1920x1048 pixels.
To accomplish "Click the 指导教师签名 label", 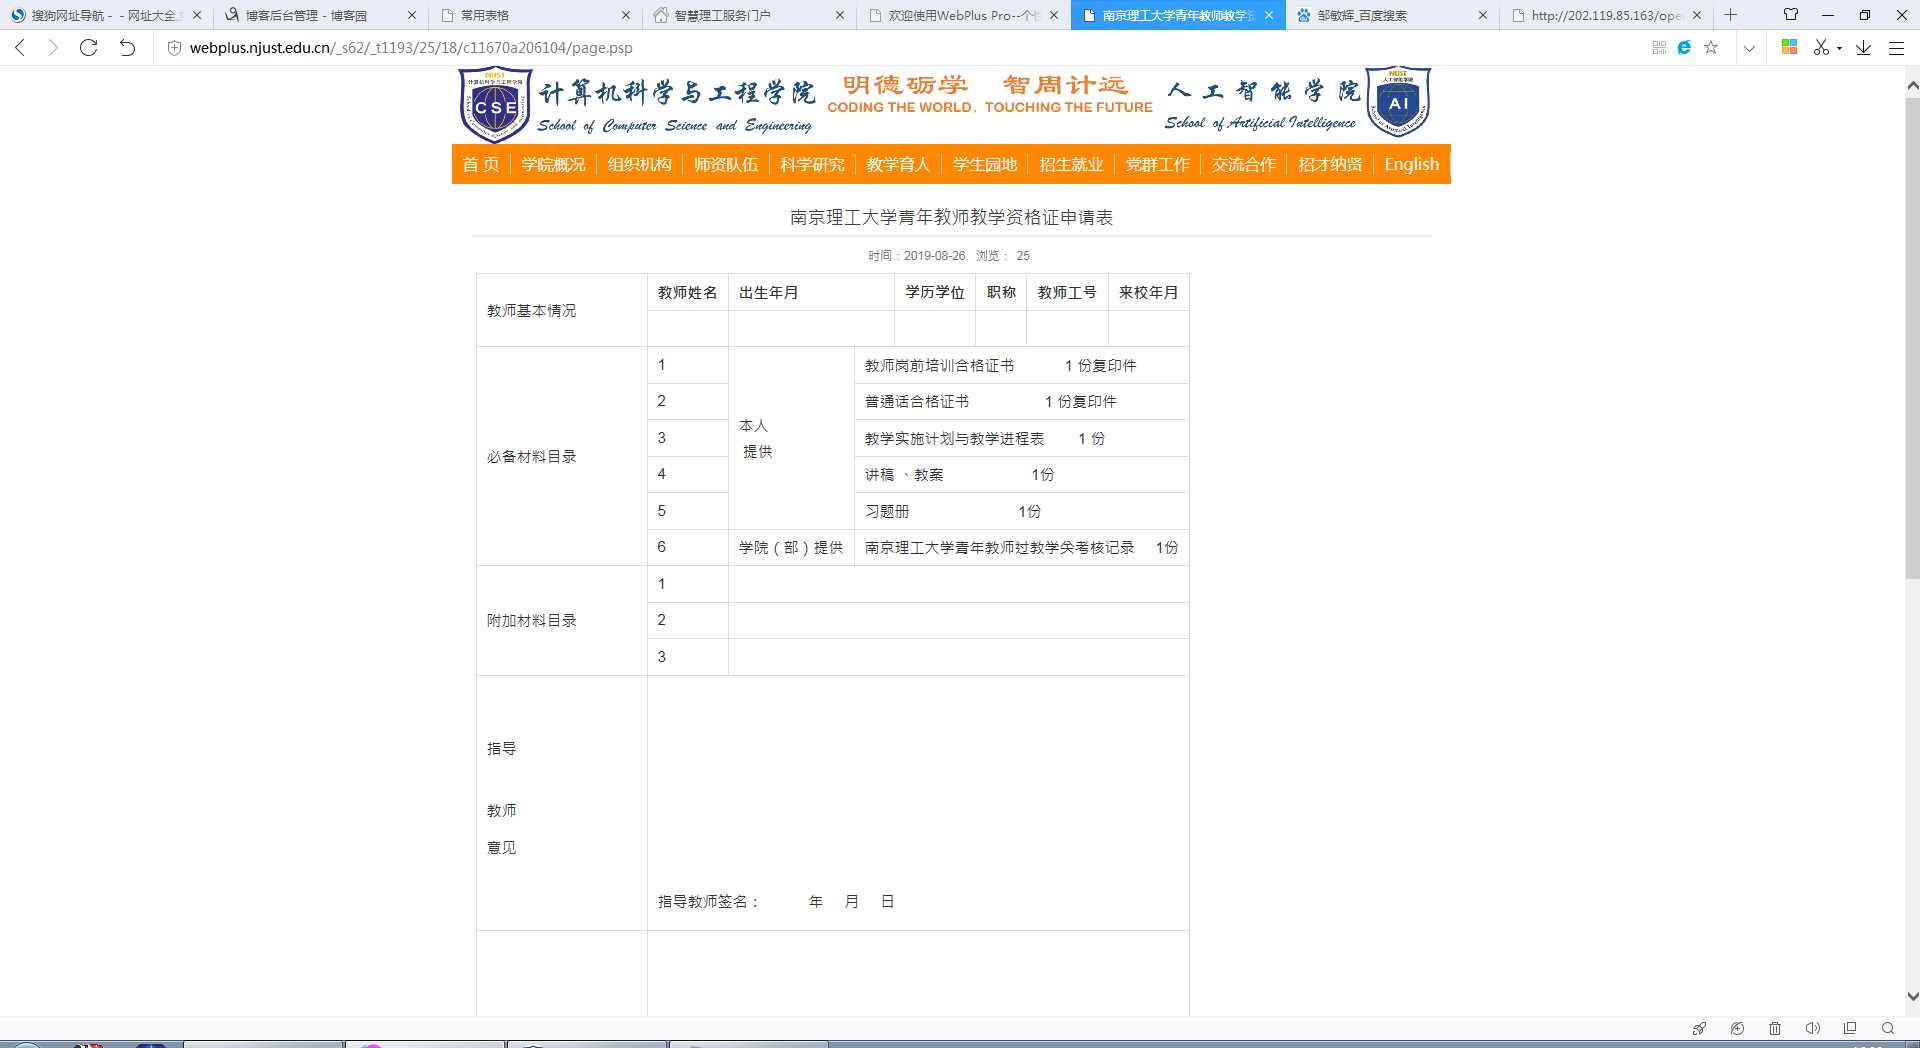I will click(x=708, y=902).
